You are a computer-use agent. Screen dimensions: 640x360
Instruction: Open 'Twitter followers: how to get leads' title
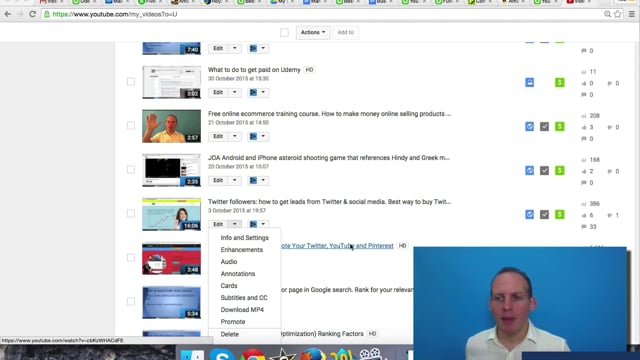[x=329, y=202]
